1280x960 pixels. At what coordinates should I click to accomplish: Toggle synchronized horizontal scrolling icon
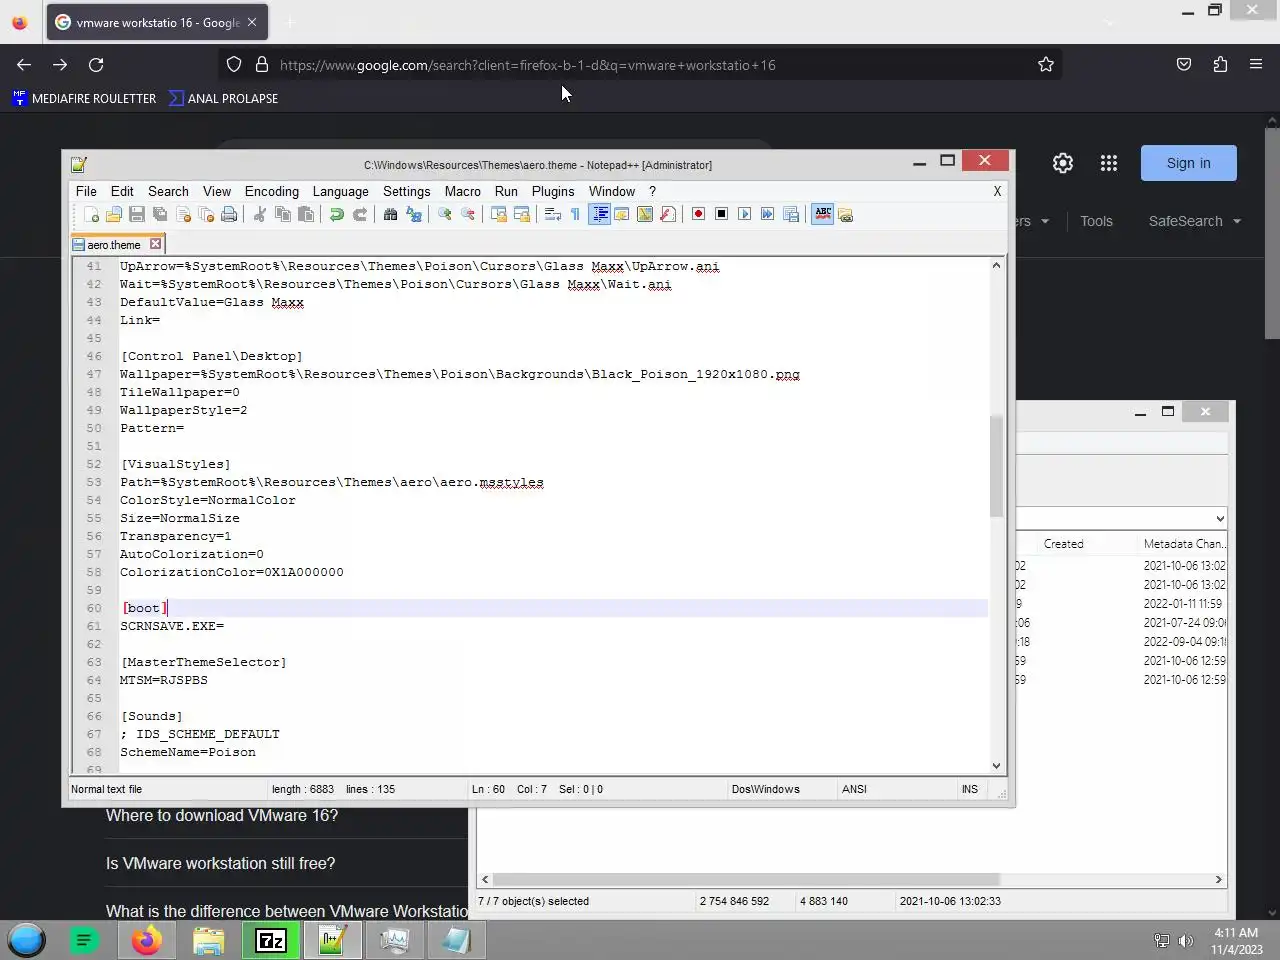coord(521,214)
